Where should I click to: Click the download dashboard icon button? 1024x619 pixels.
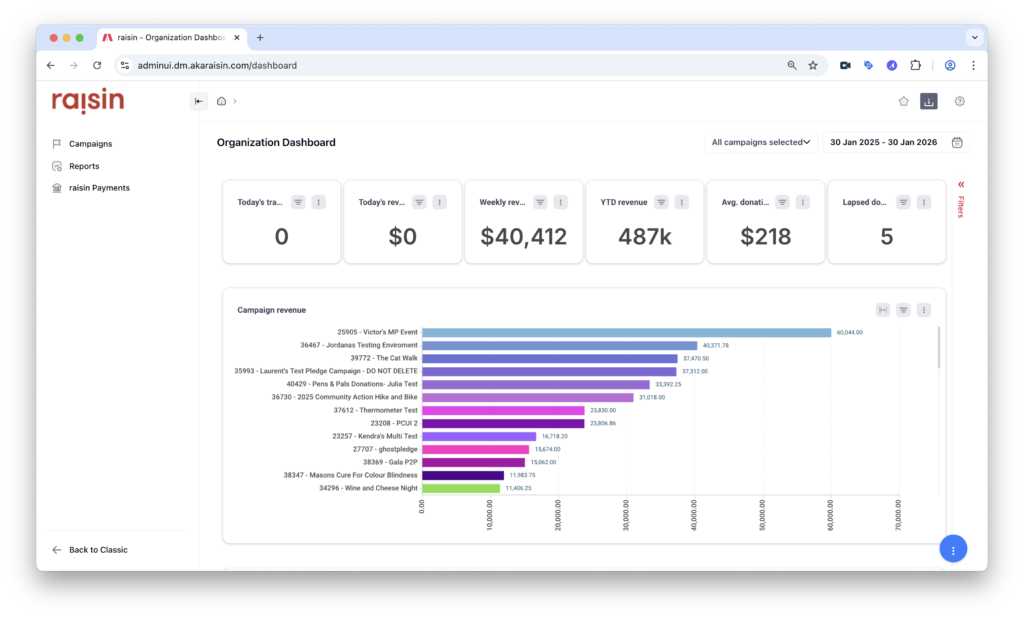(929, 101)
